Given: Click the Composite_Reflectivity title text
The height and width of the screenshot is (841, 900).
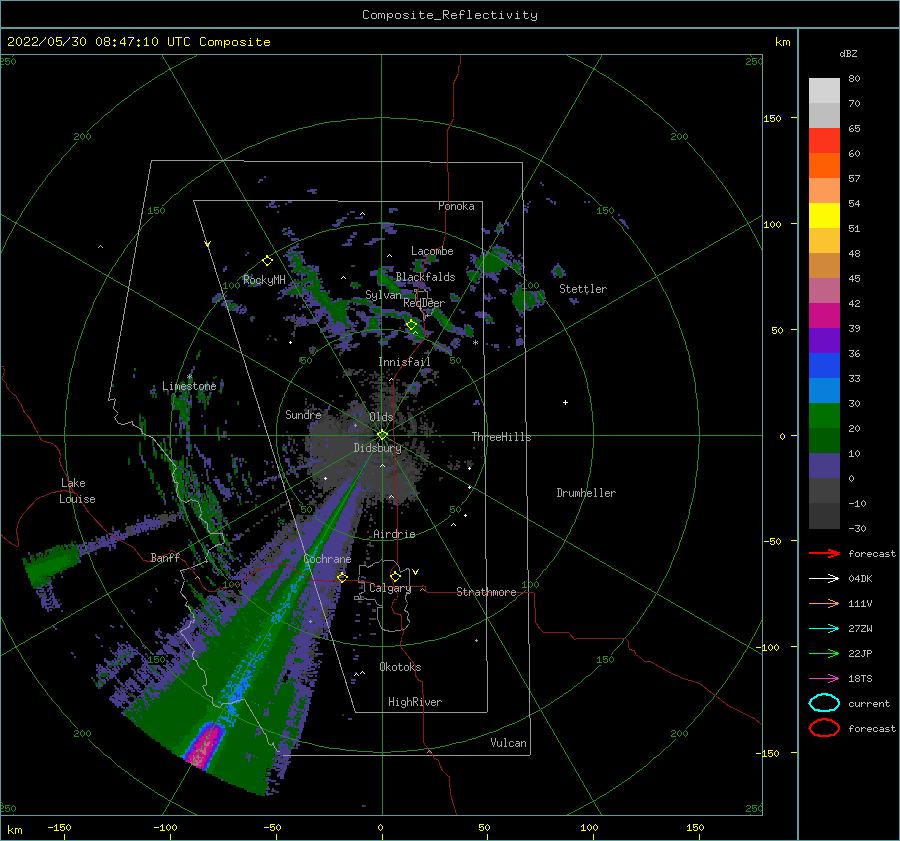Looking at the screenshot, I should 450,15.
